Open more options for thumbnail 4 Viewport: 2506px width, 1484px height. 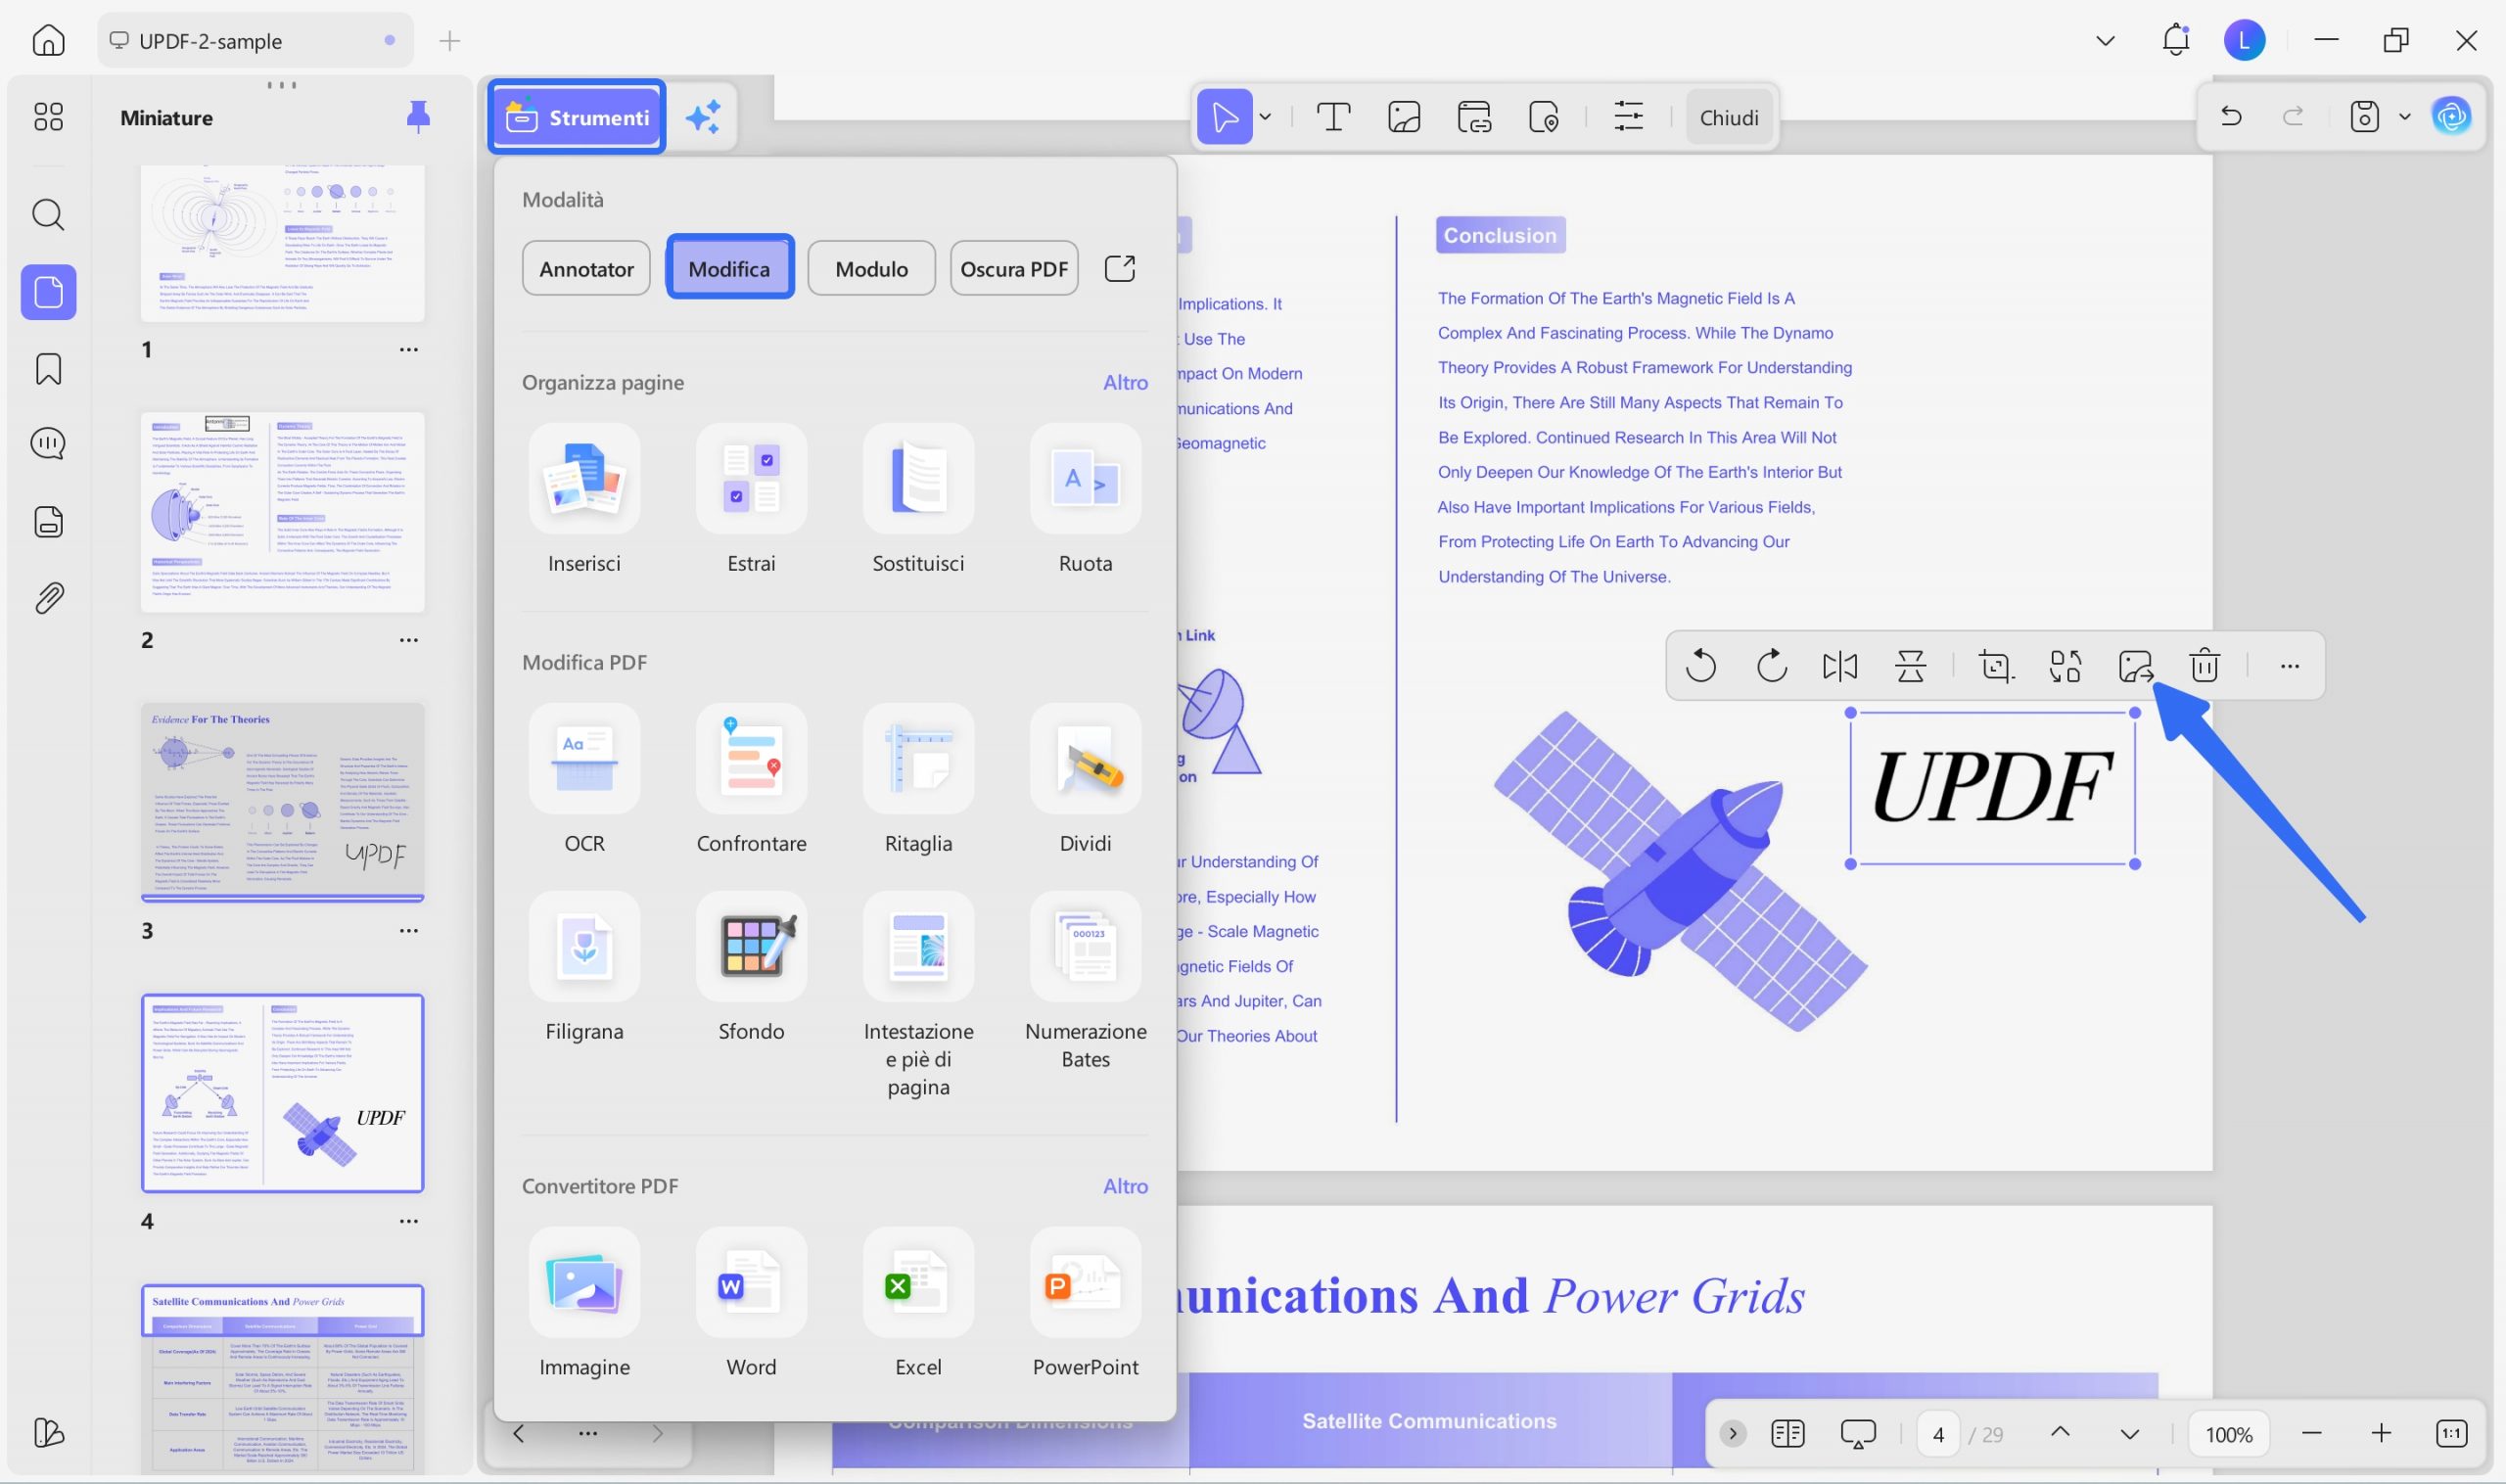(x=408, y=1221)
